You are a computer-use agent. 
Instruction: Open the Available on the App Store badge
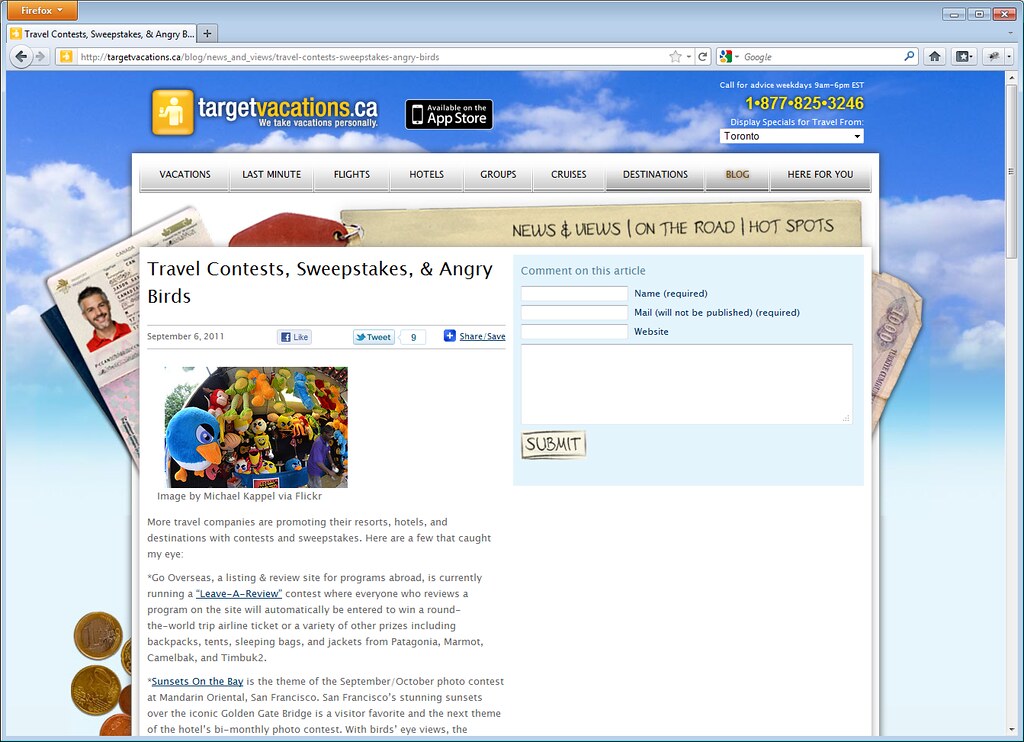coord(449,114)
